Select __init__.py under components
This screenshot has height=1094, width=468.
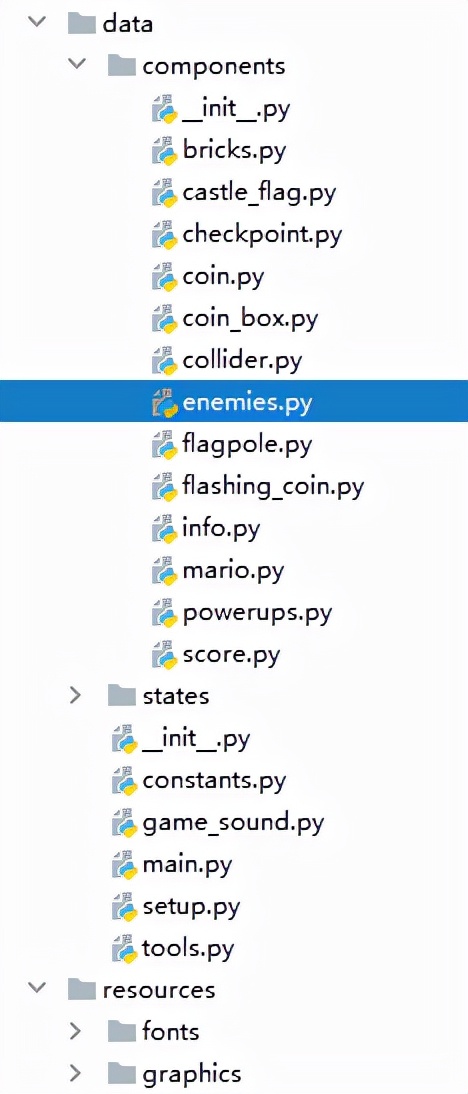coord(236,110)
